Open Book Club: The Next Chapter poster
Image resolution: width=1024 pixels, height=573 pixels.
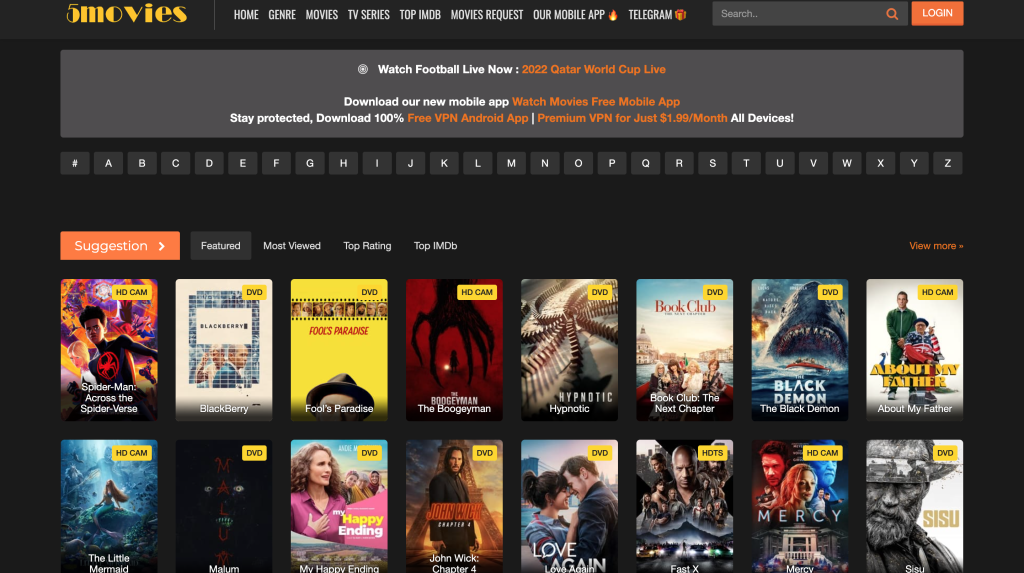684,350
